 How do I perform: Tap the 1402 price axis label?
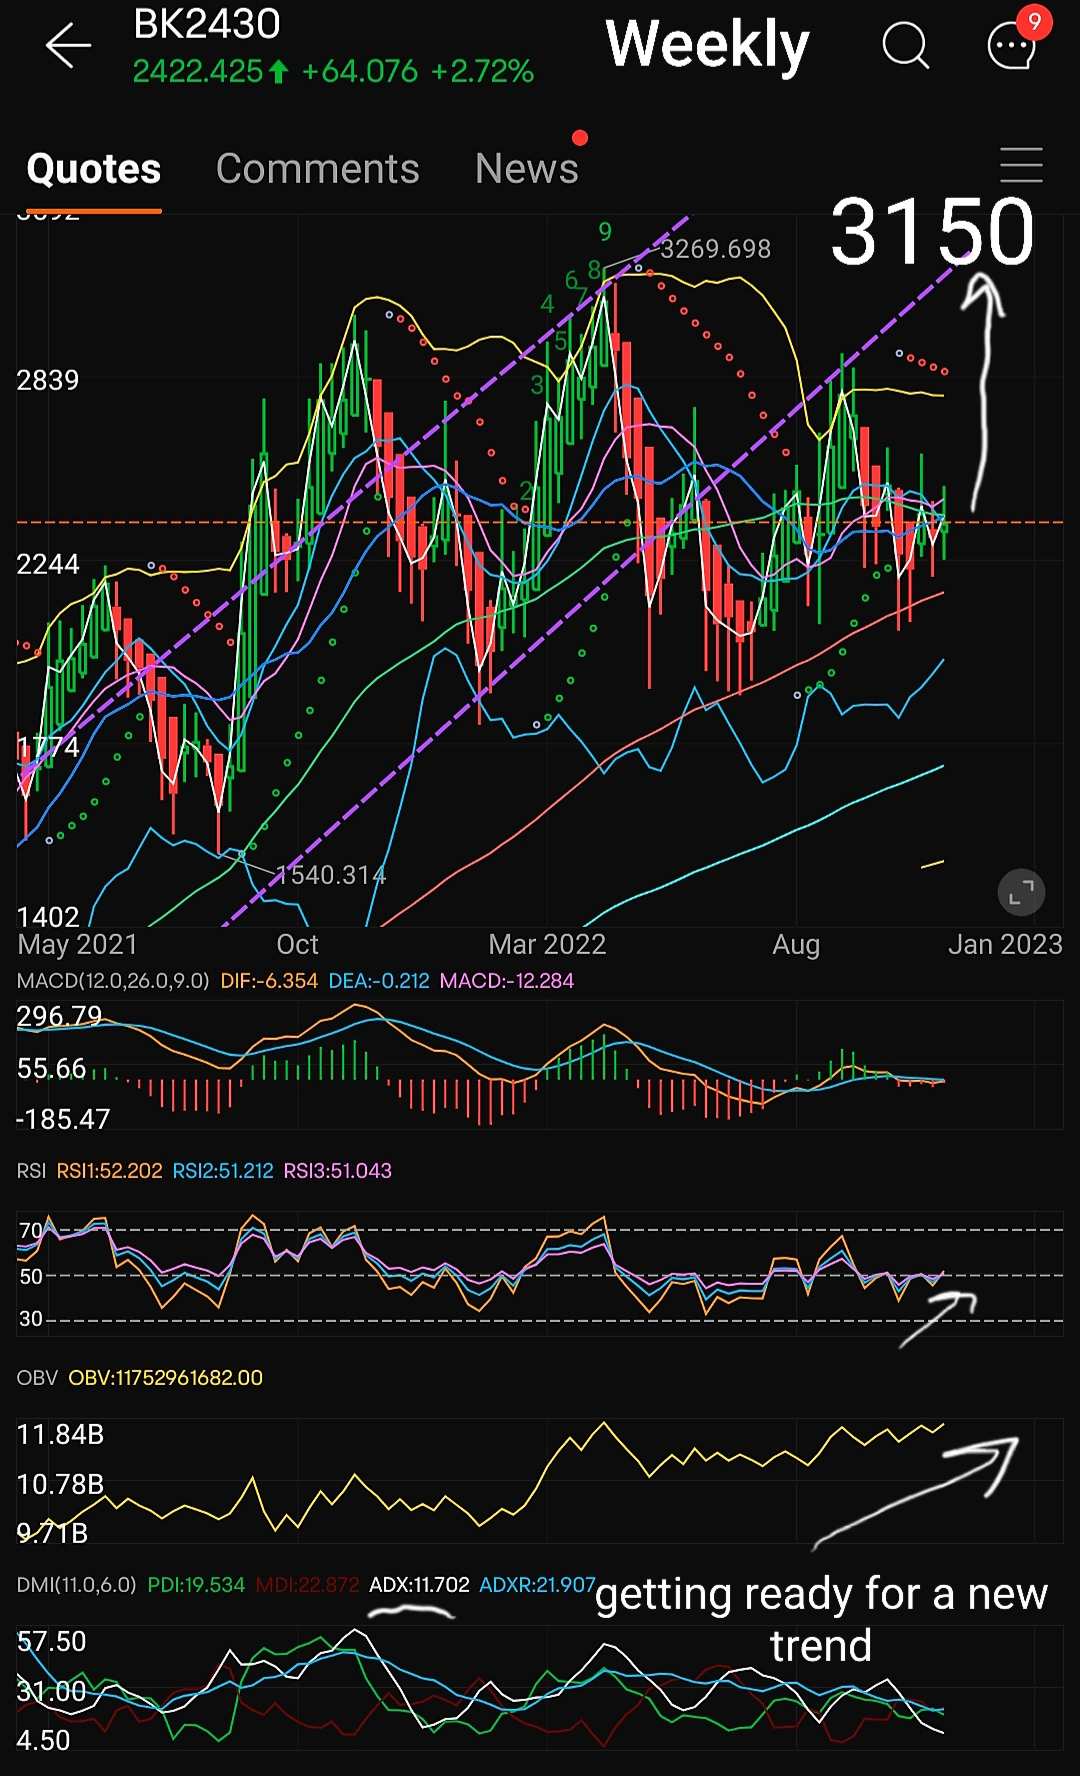[48, 917]
